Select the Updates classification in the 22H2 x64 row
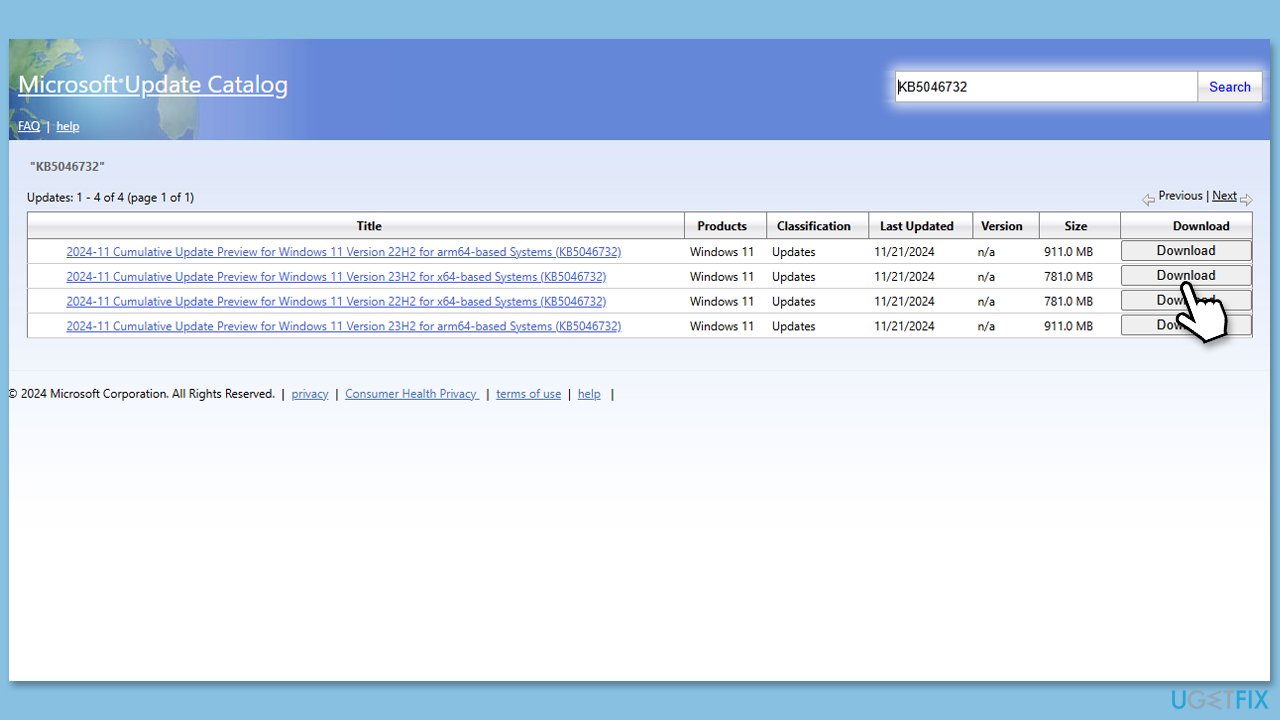Image resolution: width=1280 pixels, height=720 pixels. (x=794, y=302)
